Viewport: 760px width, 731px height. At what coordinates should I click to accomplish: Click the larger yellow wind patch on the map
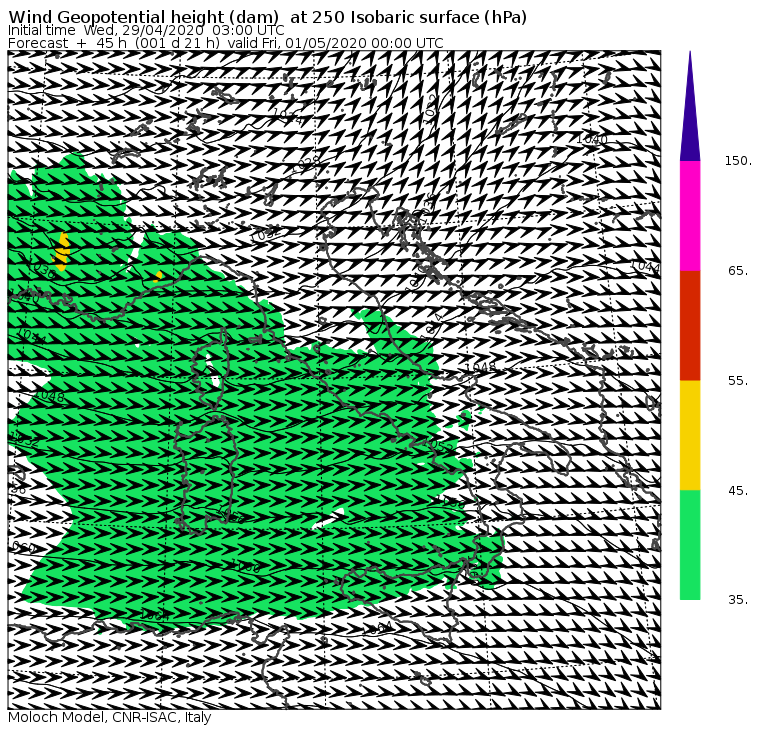coord(62,251)
